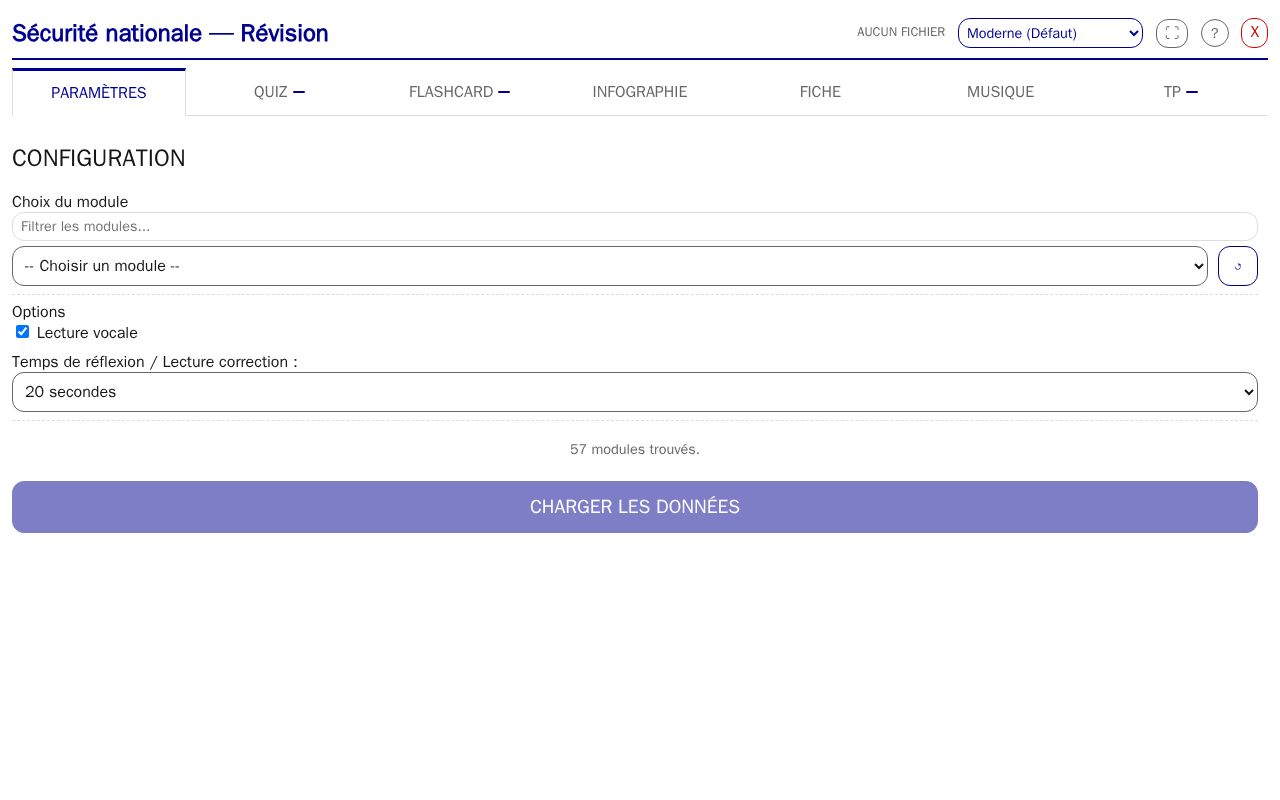1280x800 pixels.
Task: Select the Fiche tab
Action: (820, 92)
